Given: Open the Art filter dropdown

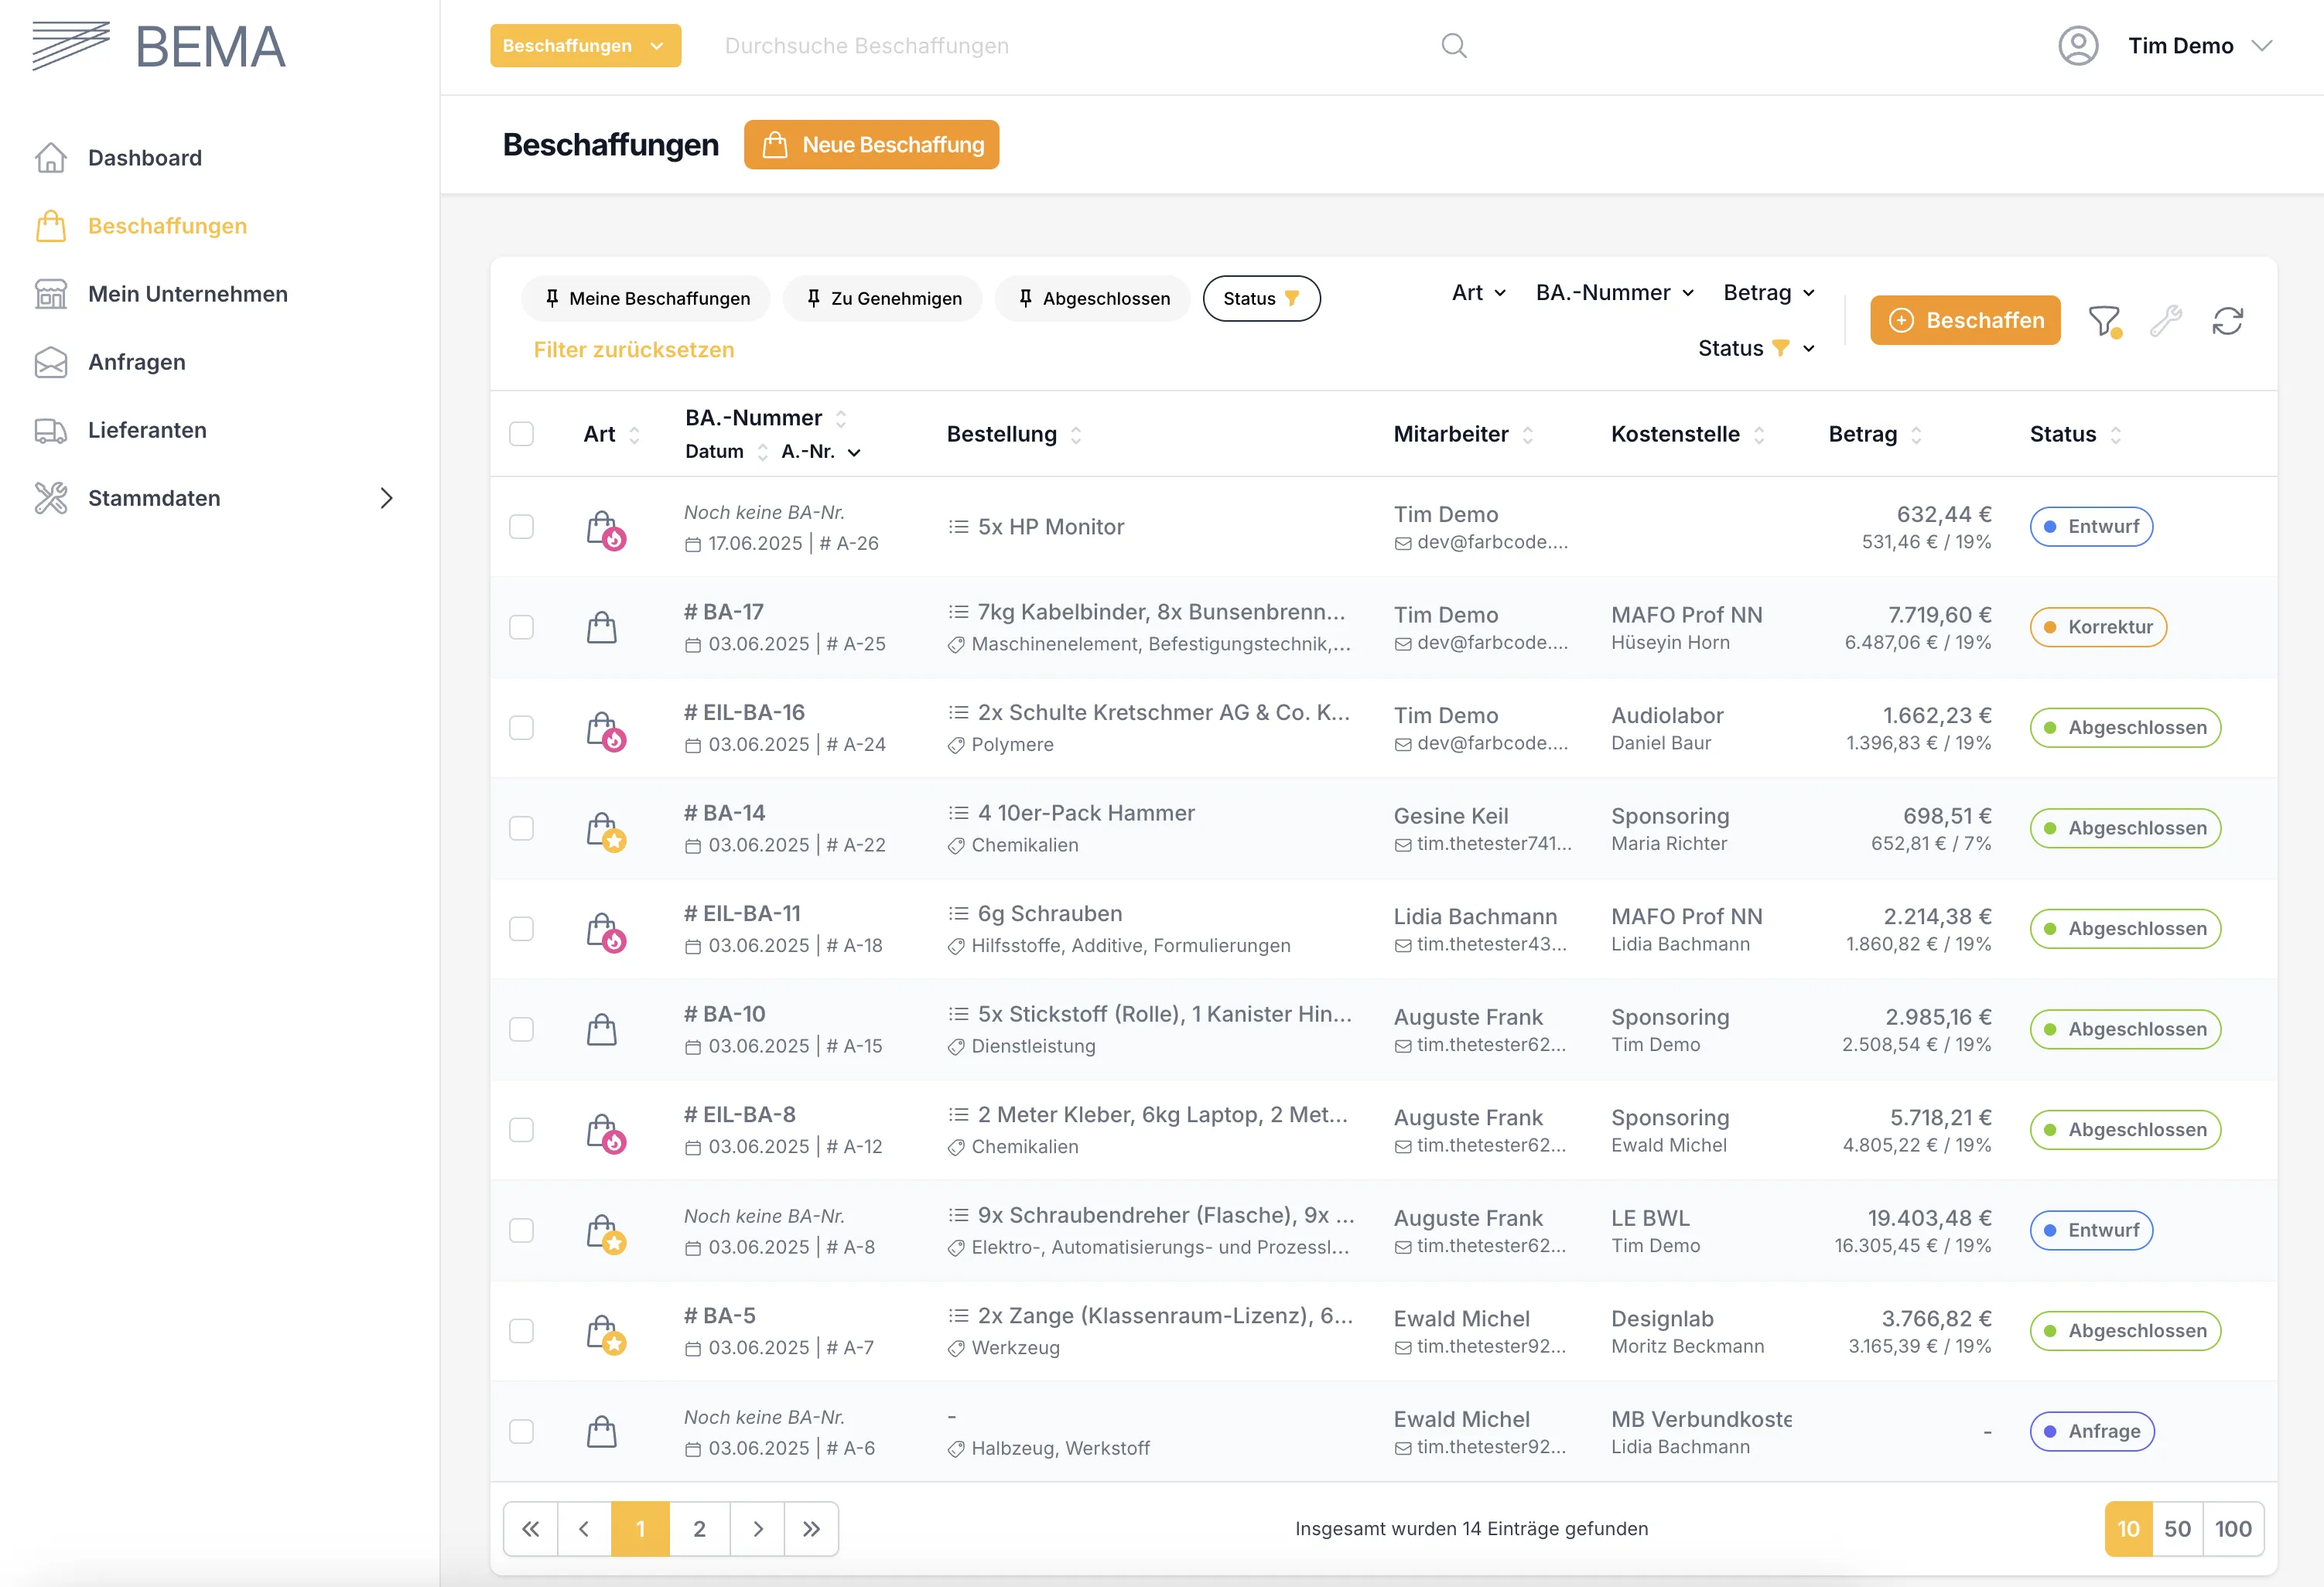Looking at the screenshot, I should click(x=1478, y=293).
